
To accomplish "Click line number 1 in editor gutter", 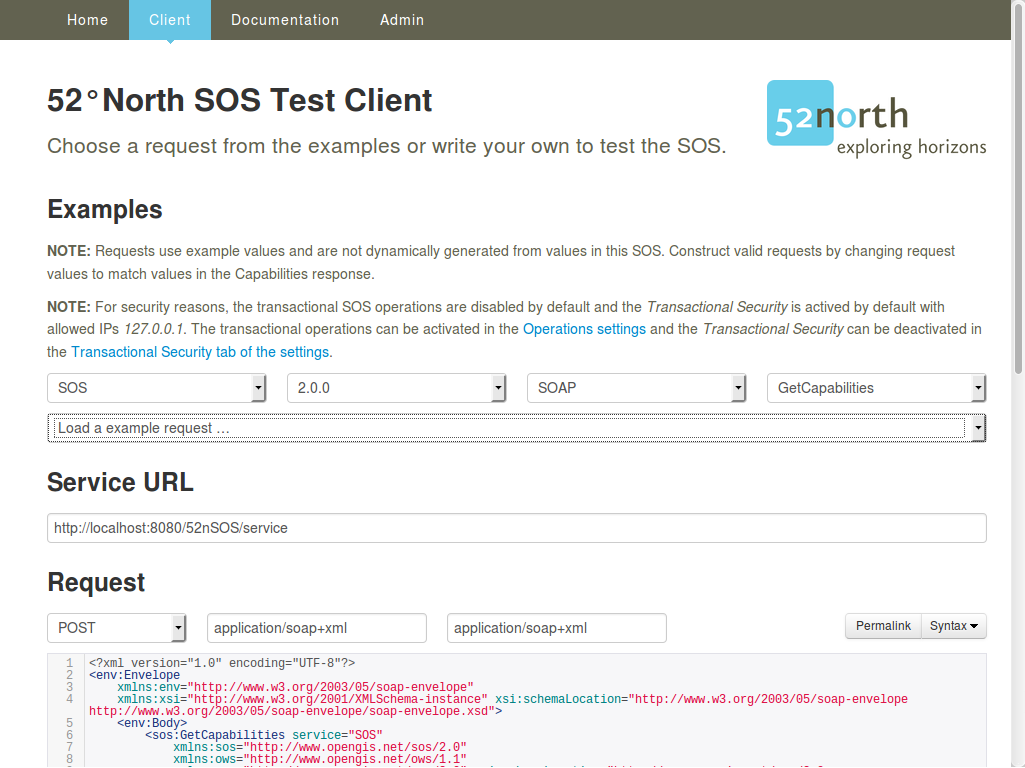I will [69, 663].
